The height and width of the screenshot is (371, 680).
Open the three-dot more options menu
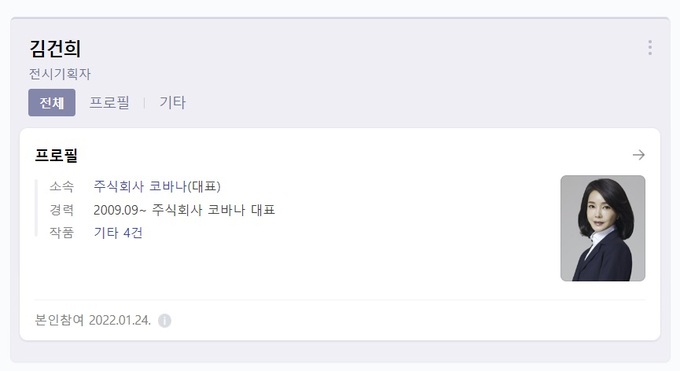pos(650,48)
